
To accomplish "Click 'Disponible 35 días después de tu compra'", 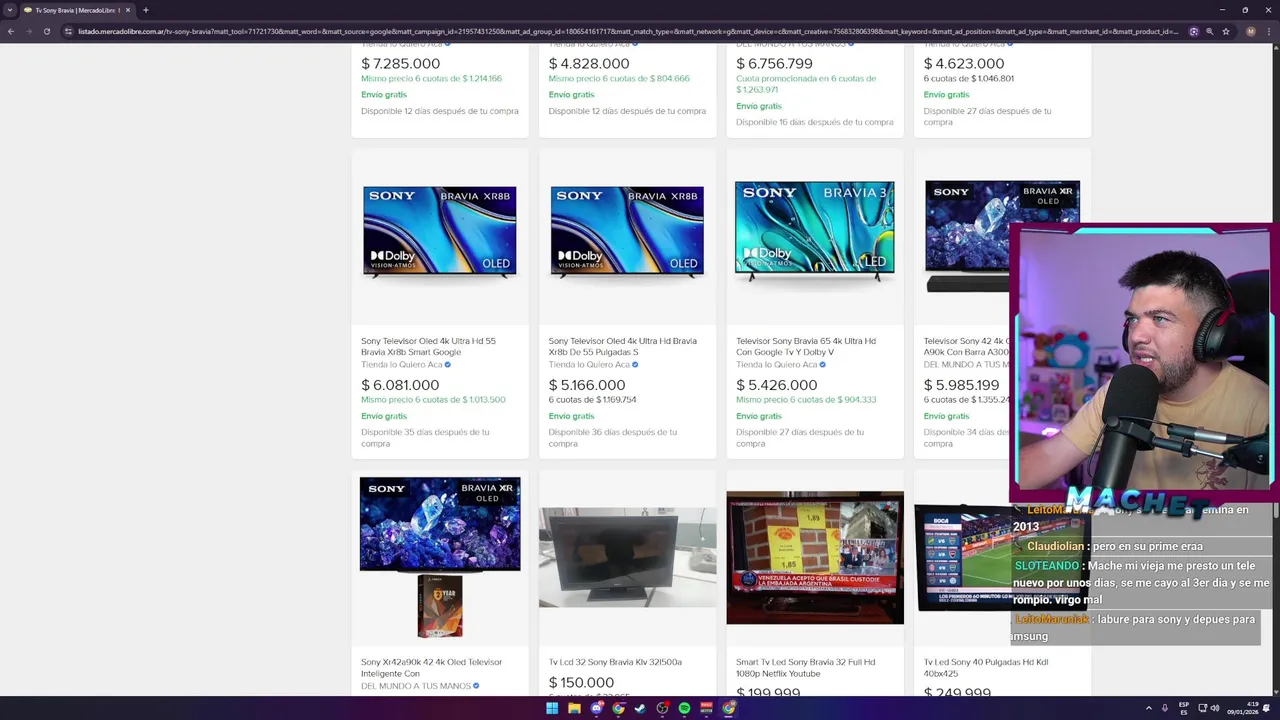I will tap(425, 438).
